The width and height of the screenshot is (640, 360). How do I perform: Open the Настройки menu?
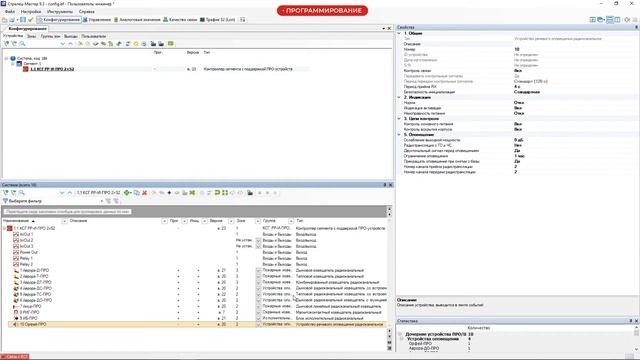coord(31,12)
